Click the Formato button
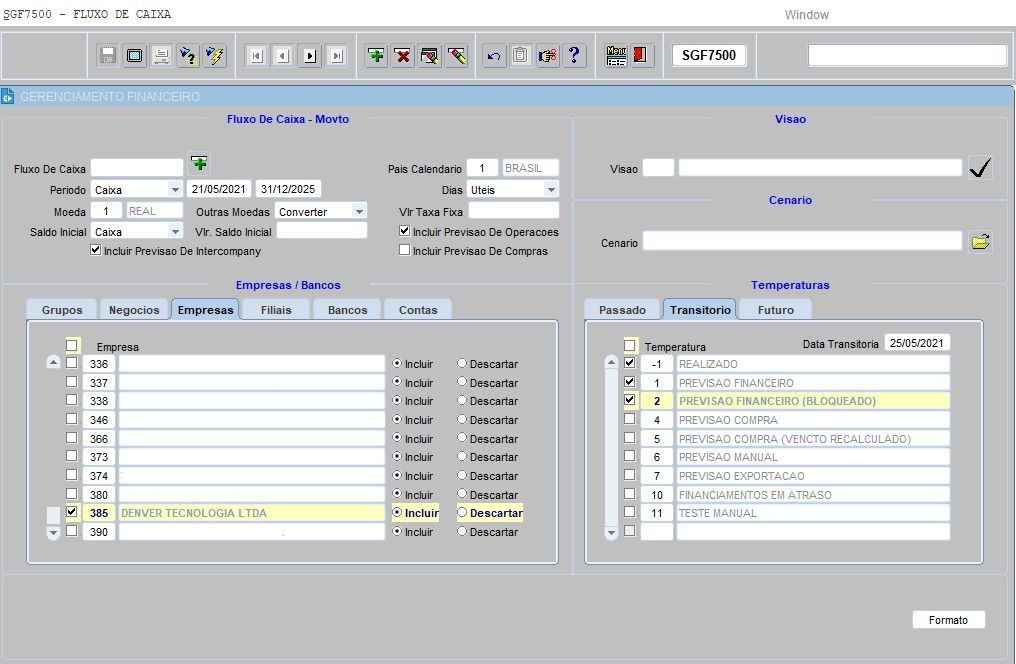Image resolution: width=1016 pixels, height=664 pixels. pyautogui.click(x=949, y=620)
